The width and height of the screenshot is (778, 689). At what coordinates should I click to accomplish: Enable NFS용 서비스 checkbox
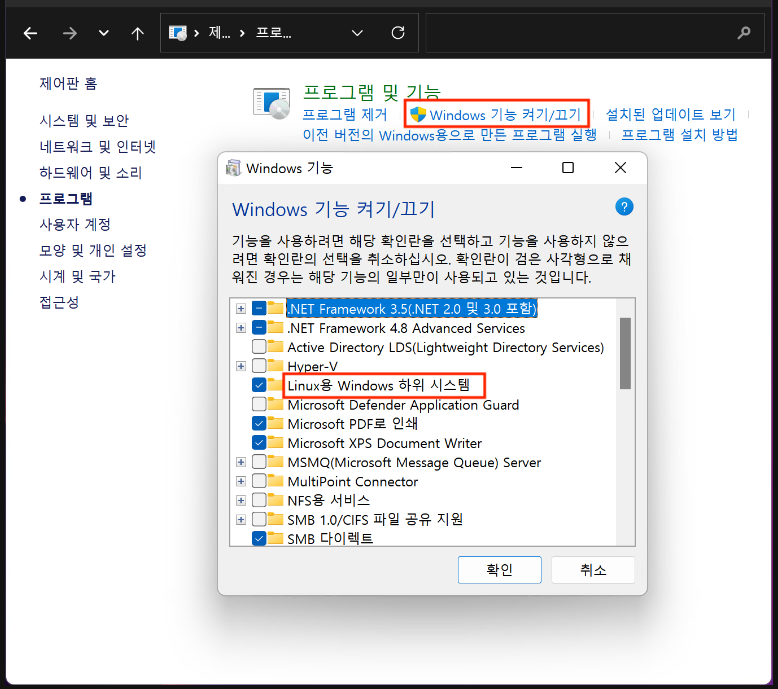pyautogui.click(x=259, y=500)
